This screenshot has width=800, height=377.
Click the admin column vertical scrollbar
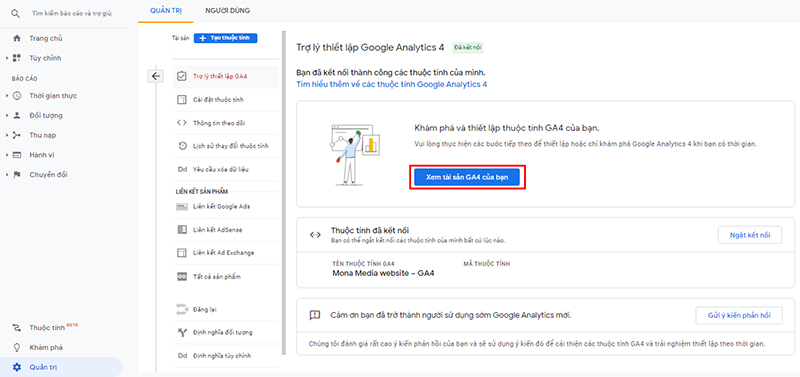pyautogui.click(x=283, y=194)
